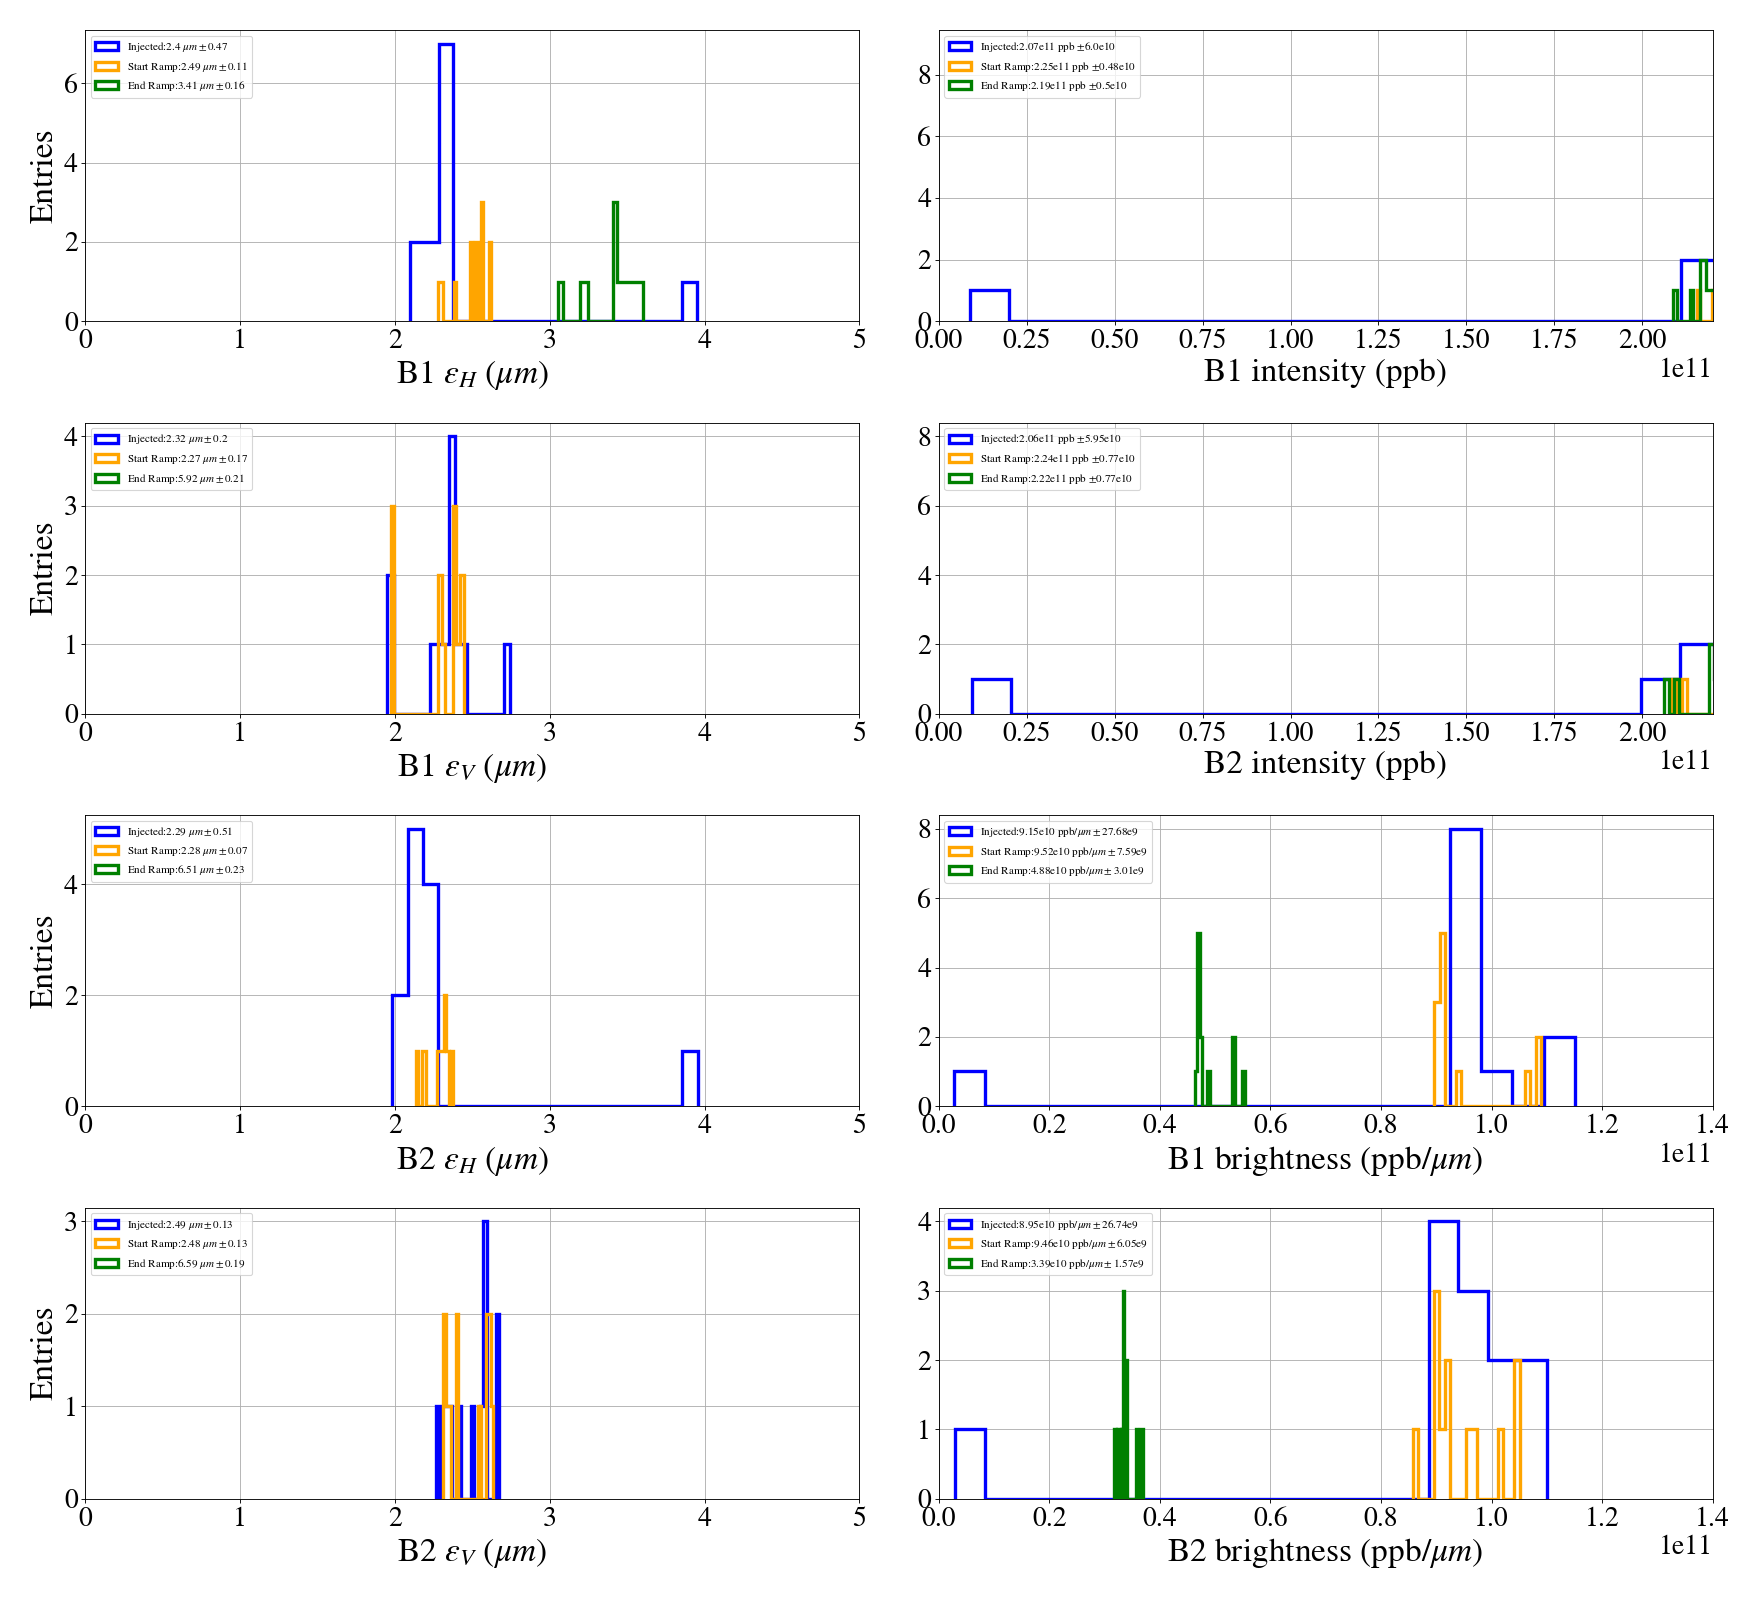The height and width of the screenshot is (1600, 1760).
Task: Click green End Ramp swatch in B2 brightness legend
Action: [959, 1264]
